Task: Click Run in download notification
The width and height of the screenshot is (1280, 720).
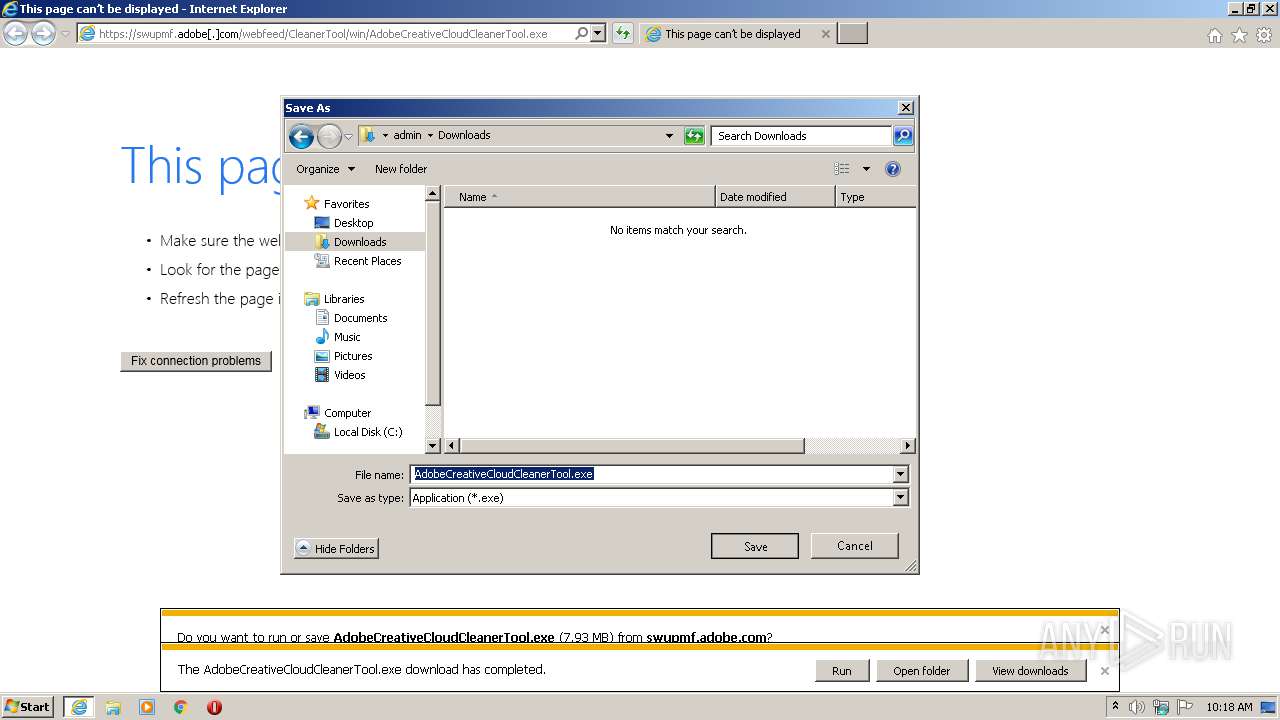Action: [842, 671]
